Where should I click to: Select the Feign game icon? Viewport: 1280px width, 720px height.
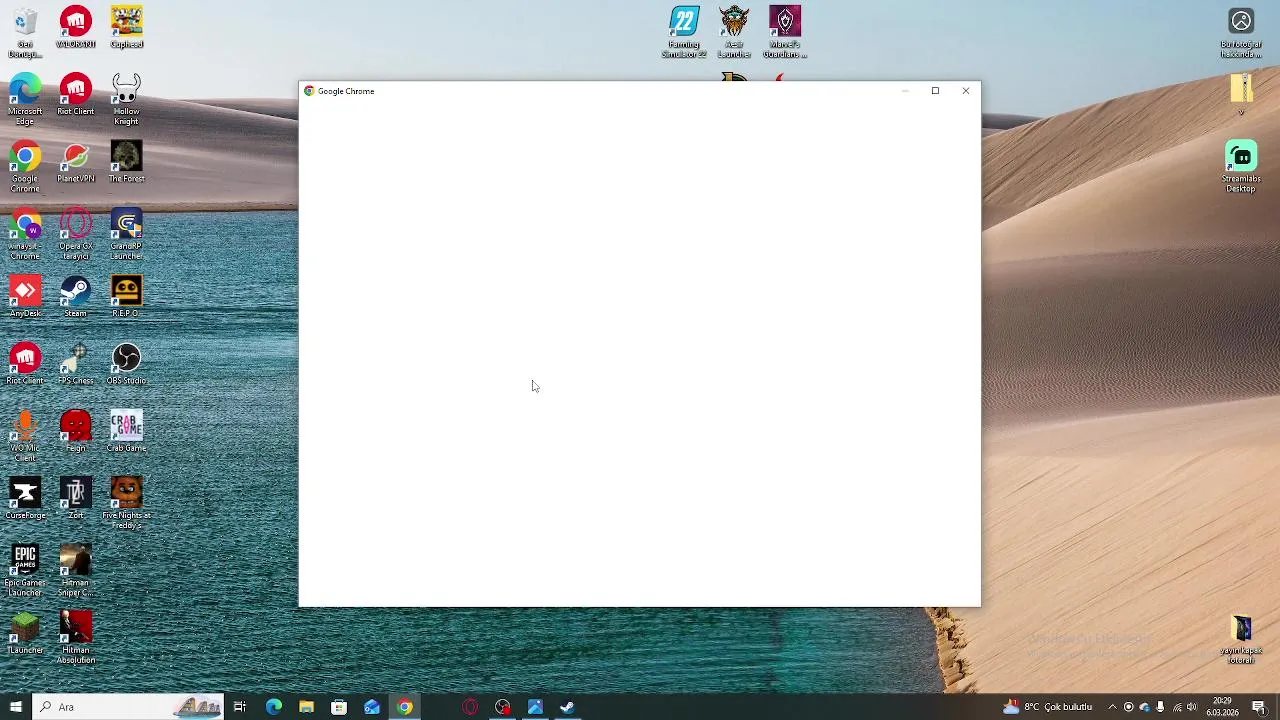(75, 431)
